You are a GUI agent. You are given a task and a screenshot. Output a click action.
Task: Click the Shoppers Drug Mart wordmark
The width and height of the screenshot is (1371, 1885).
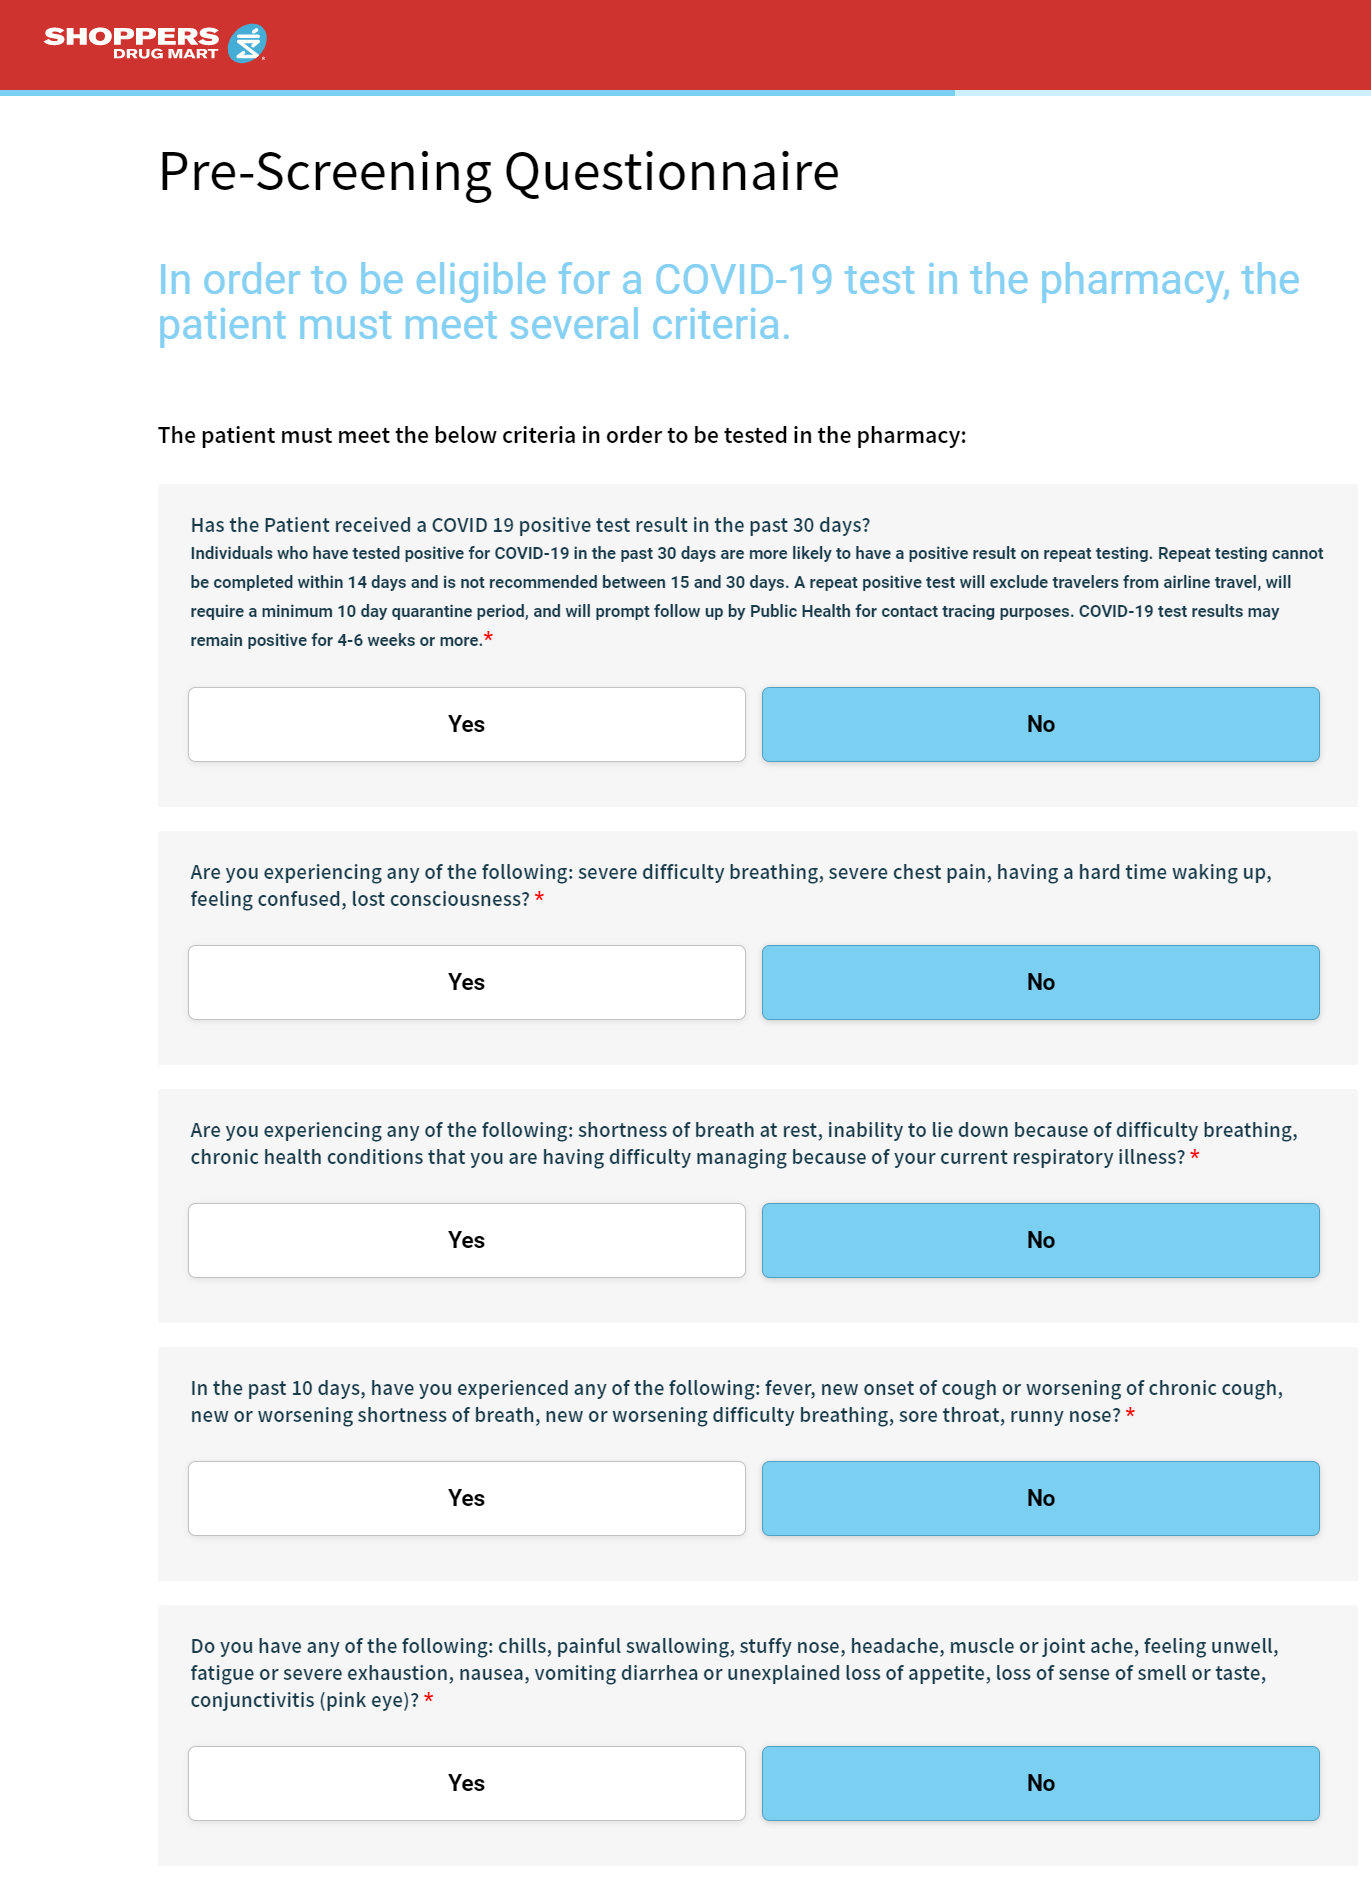pos(131,42)
